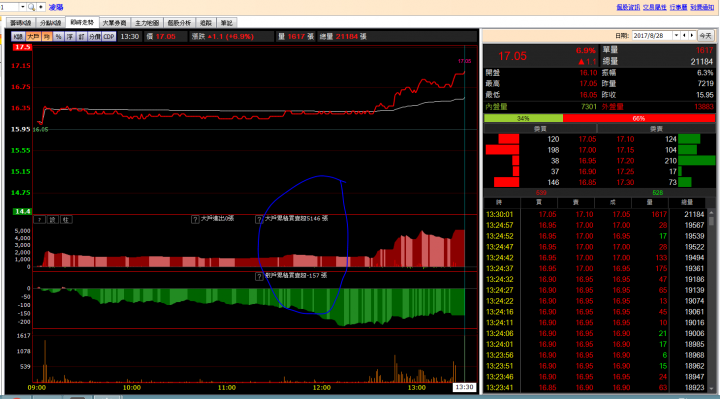Click the 說 explanation button in indicator panel
The width and height of the screenshot is (720, 399).
click(x=53, y=220)
